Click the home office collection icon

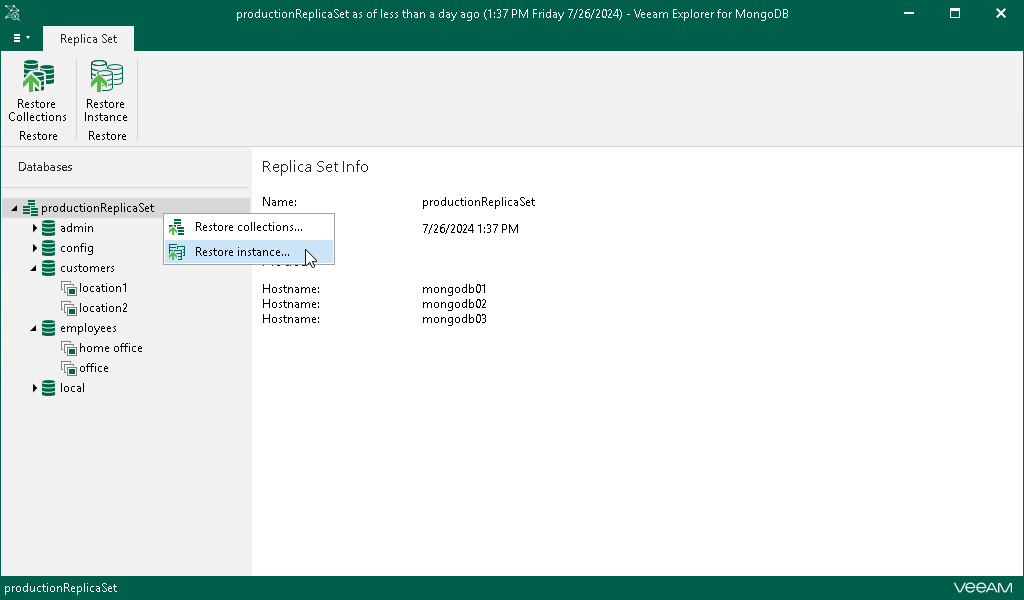click(69, 349)
